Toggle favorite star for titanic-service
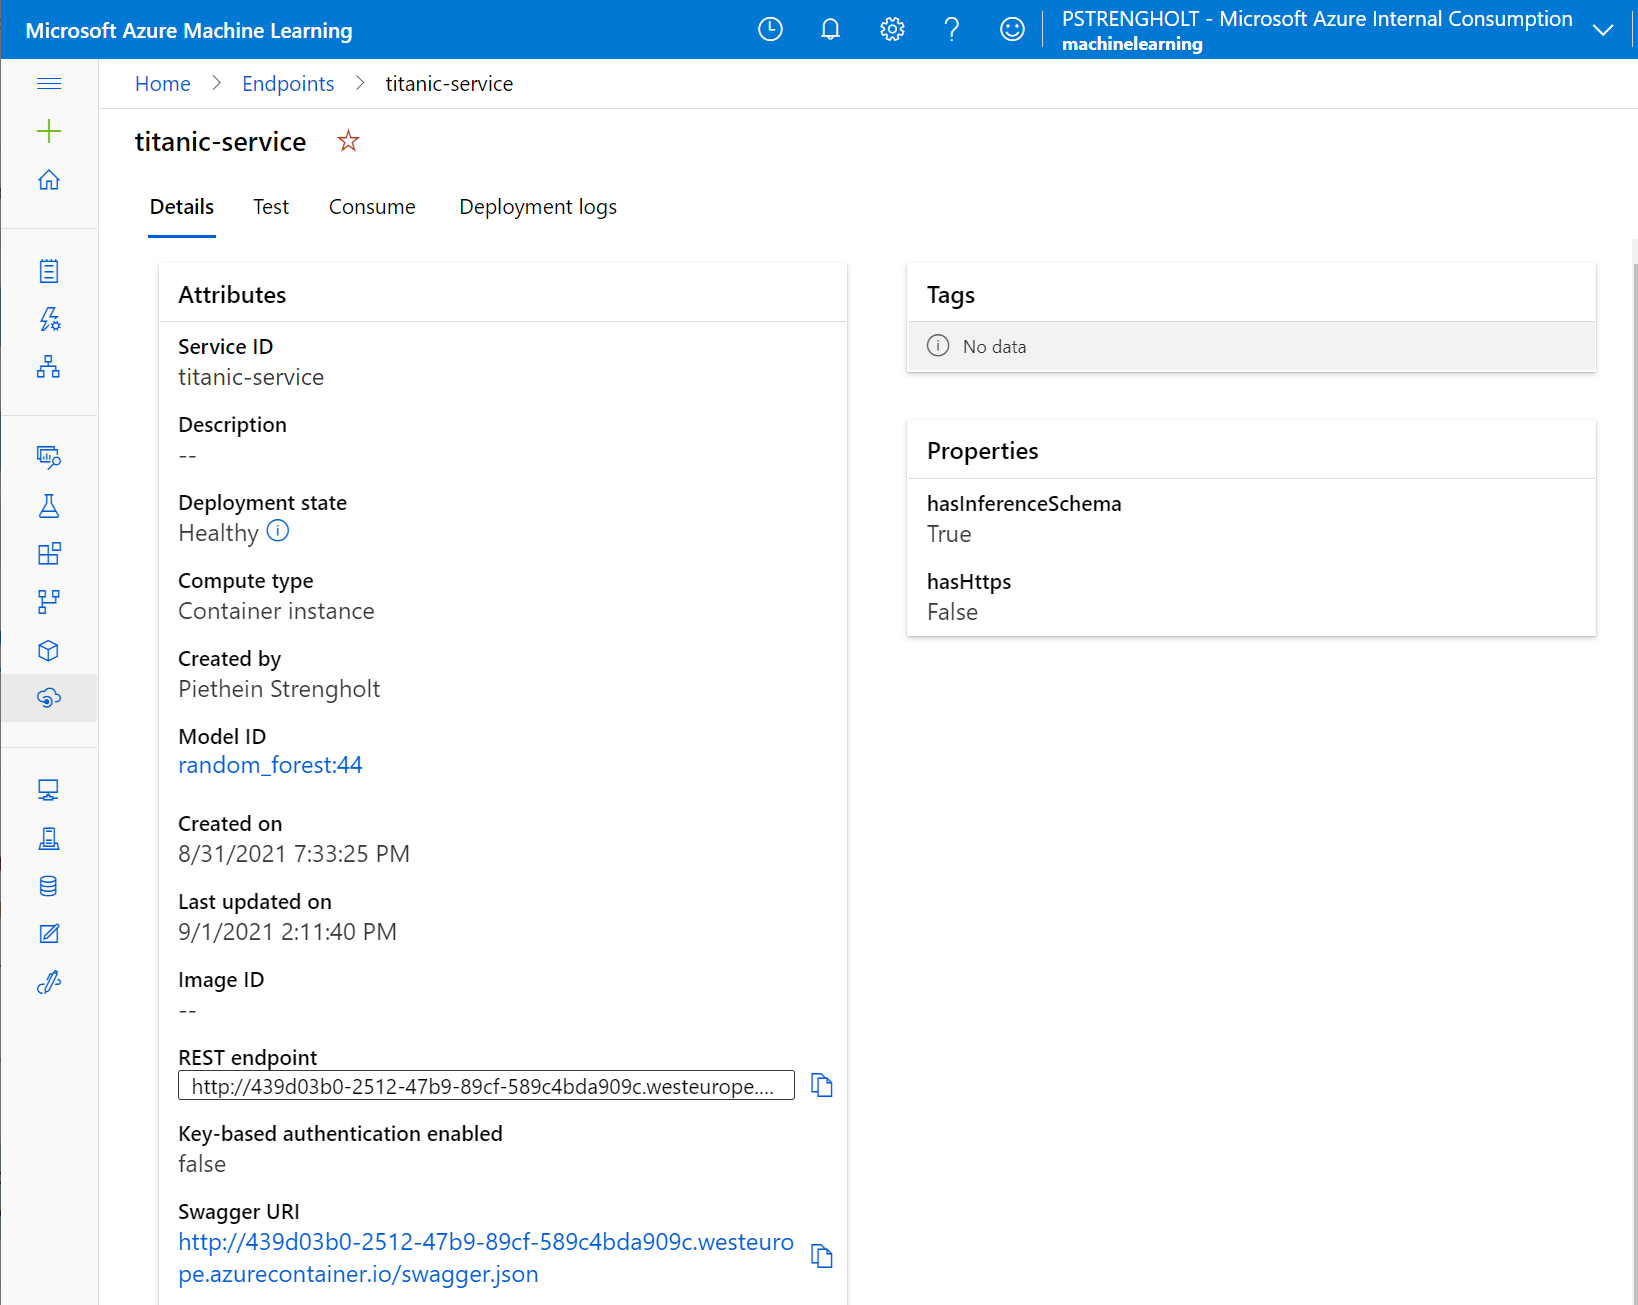Viewport: 1638px width, 1305px height. tap(348, 141)
